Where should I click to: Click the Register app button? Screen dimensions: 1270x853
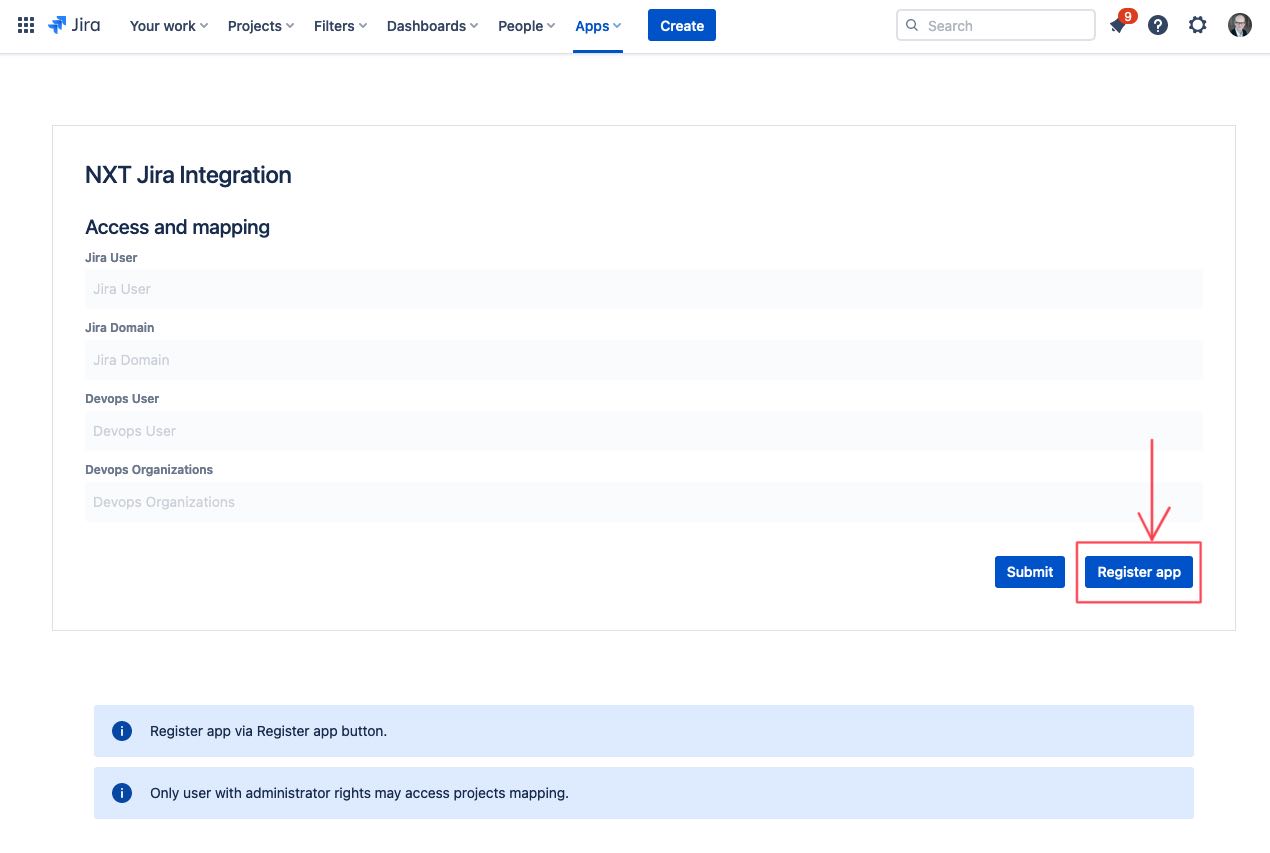(1139, 572)
